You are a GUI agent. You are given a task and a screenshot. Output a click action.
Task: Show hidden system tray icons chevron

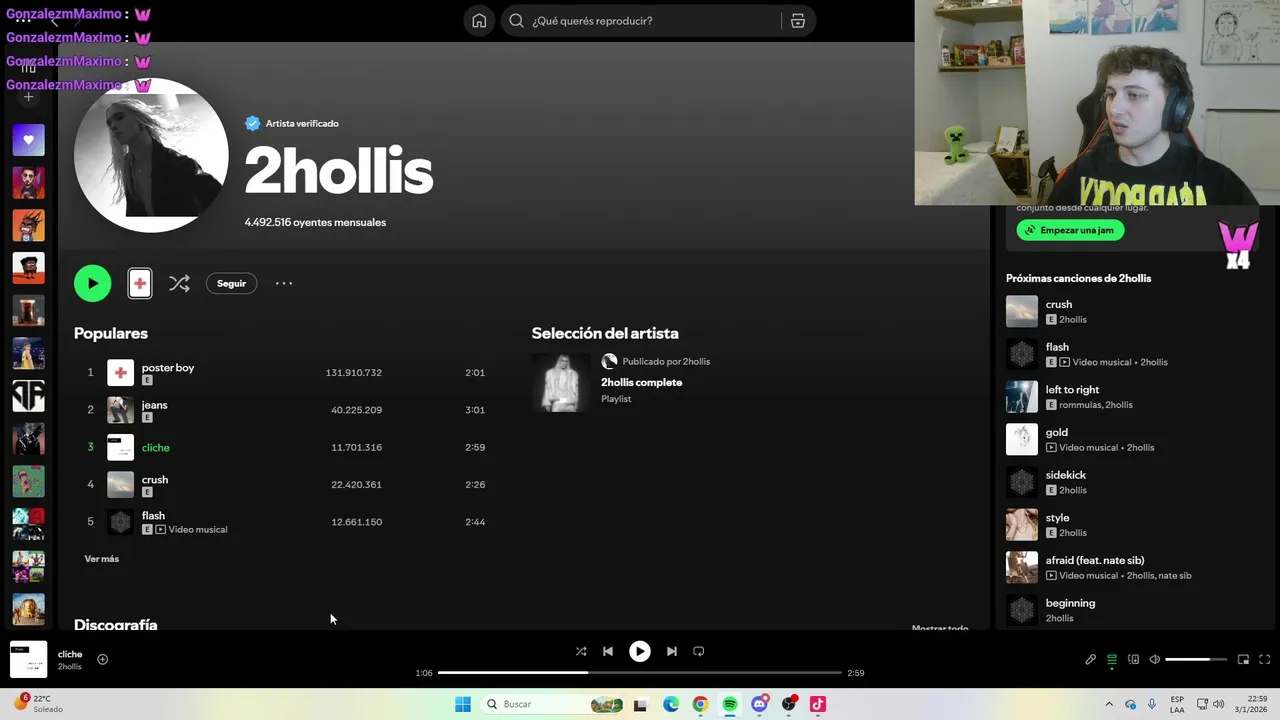[x=1108, y=704]
